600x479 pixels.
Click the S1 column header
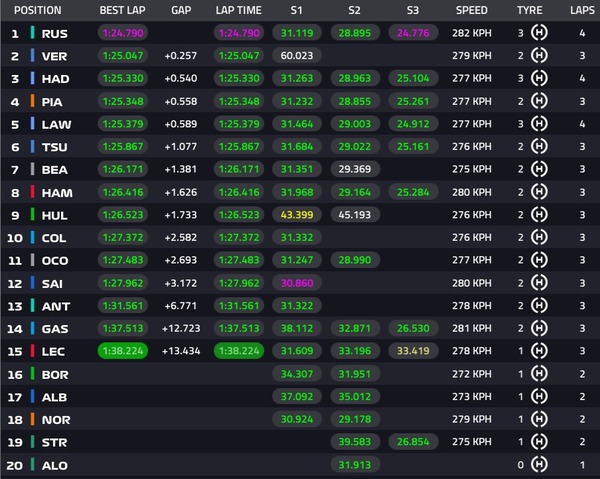pyautogui.click(x=297, y=10)
